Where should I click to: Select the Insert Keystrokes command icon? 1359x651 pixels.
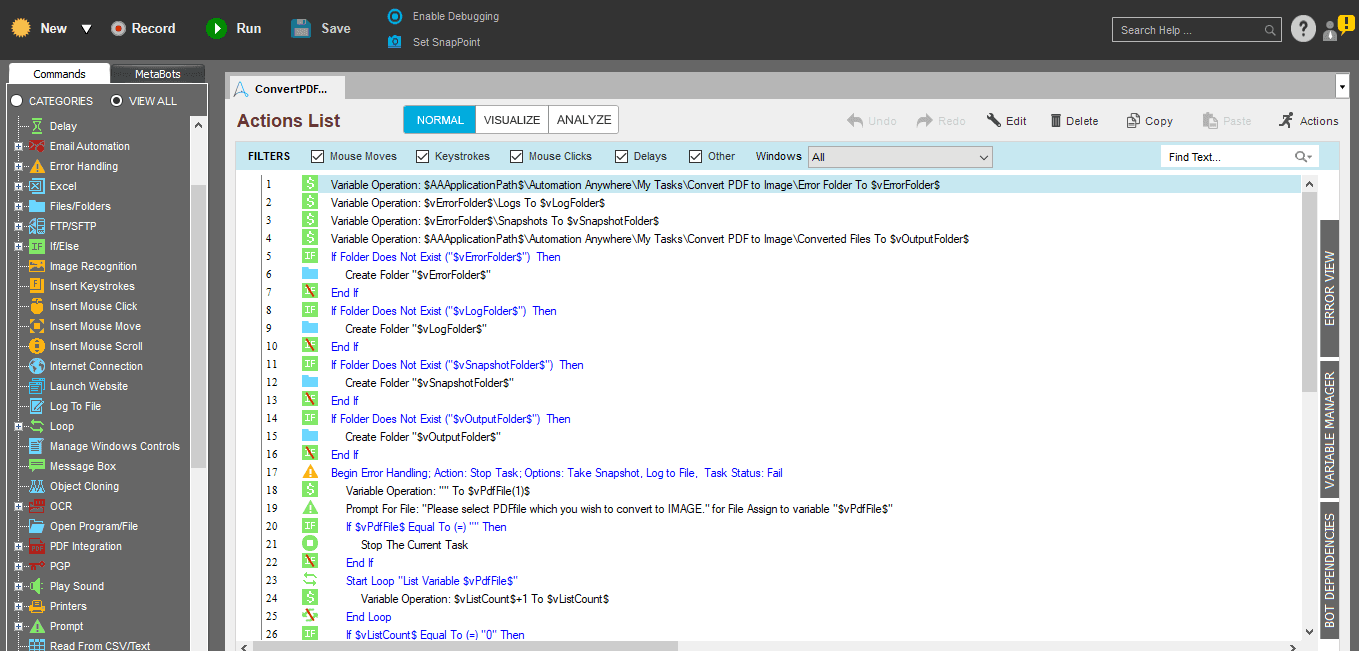pos(37,286)
